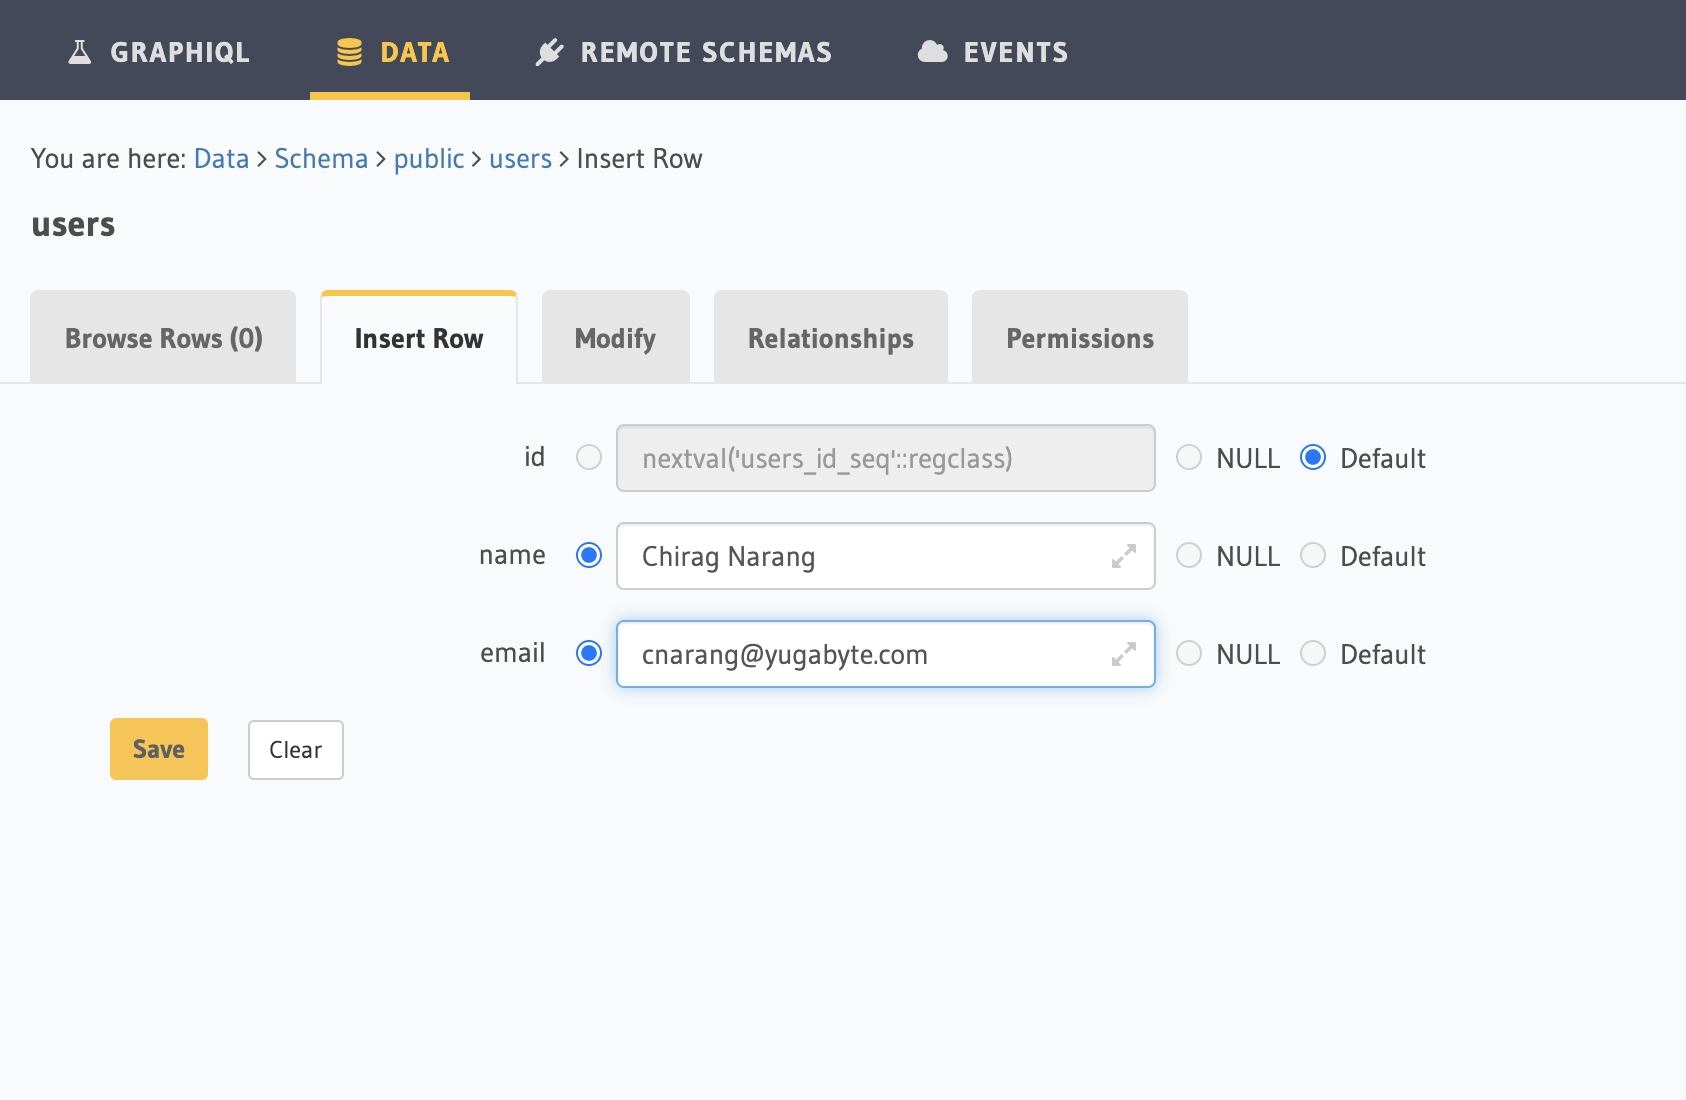The image size is (1686, 1100).
Task: Switch to the Modify tab
Action: [615, 338]
